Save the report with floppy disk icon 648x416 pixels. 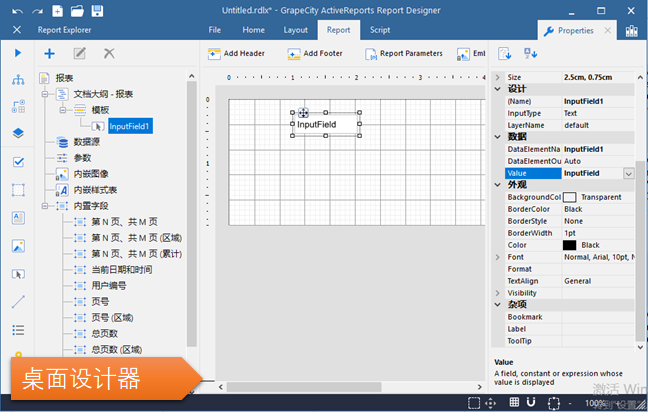pos(97,11)
